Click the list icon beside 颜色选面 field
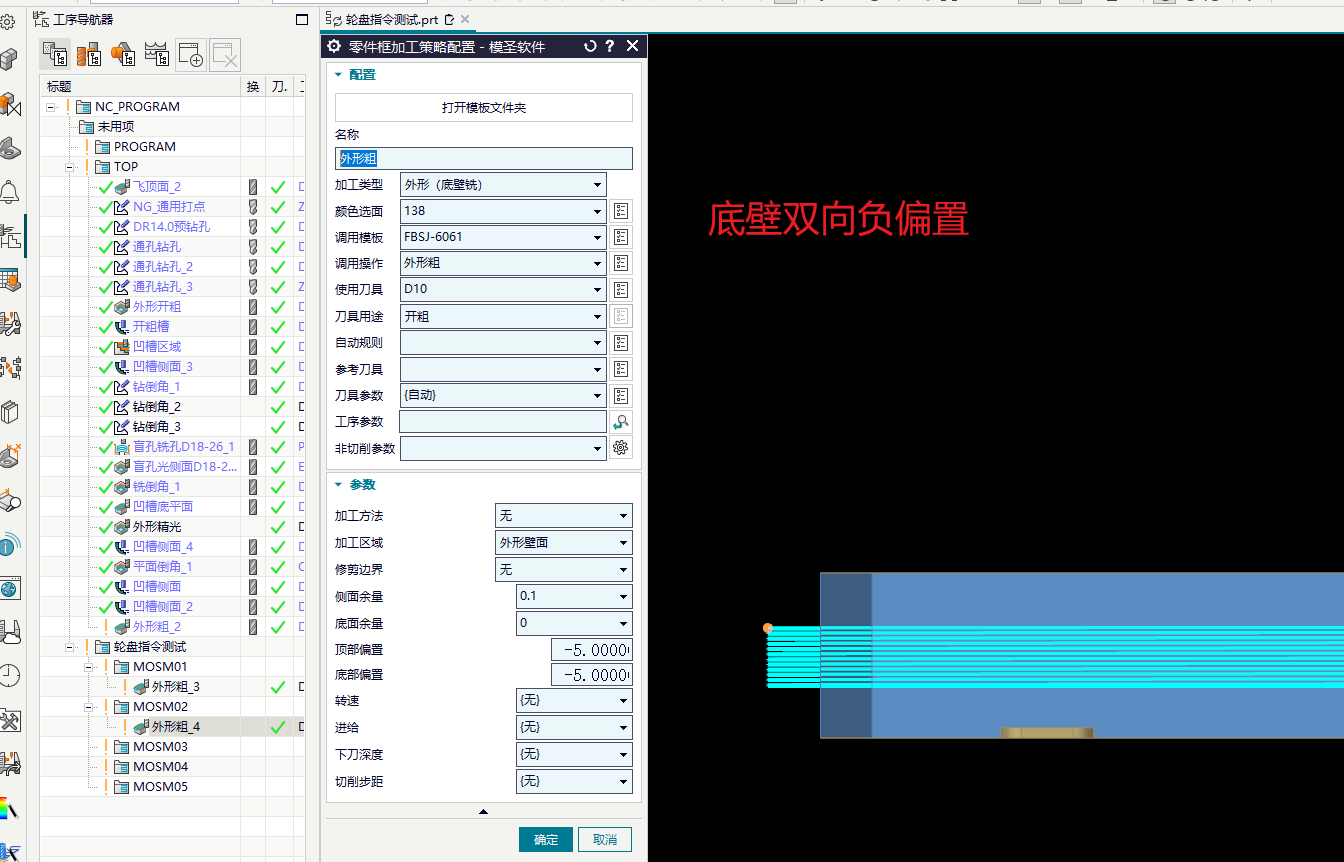The height and width of the screenshot is (862, 1344). (621, 211)
